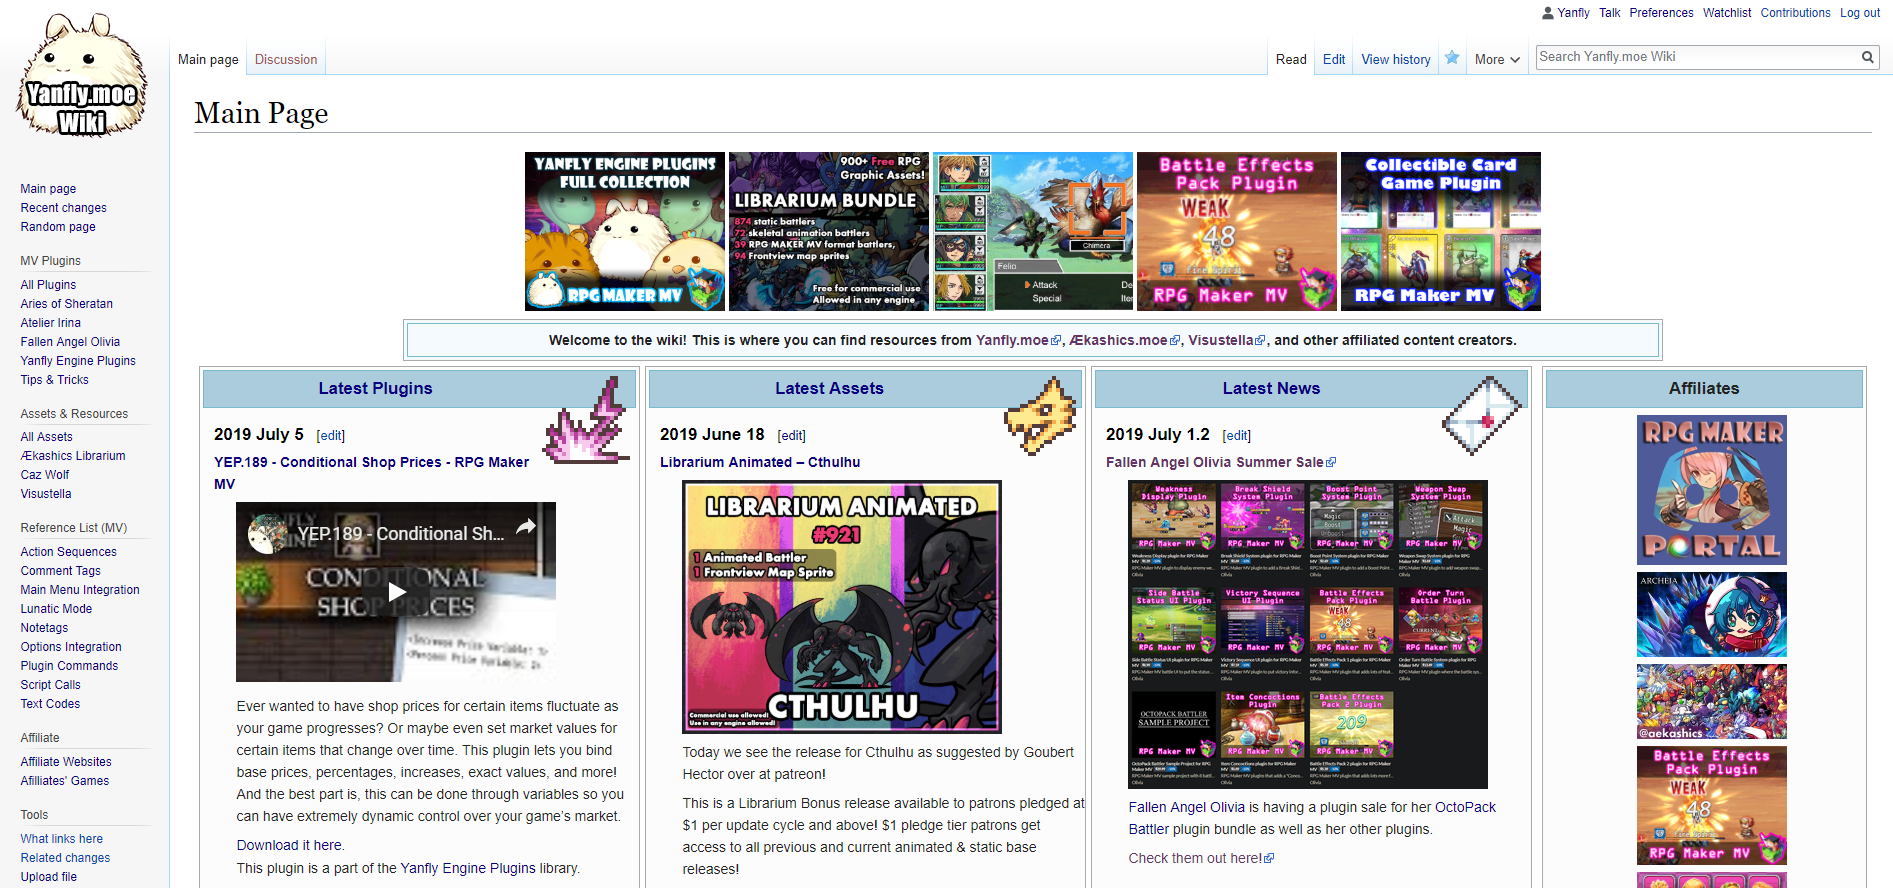Open Ækashics Librarium sidebar link
Image resolution: width=1893 pixels, height=888 pixels.
coord(73,456)
